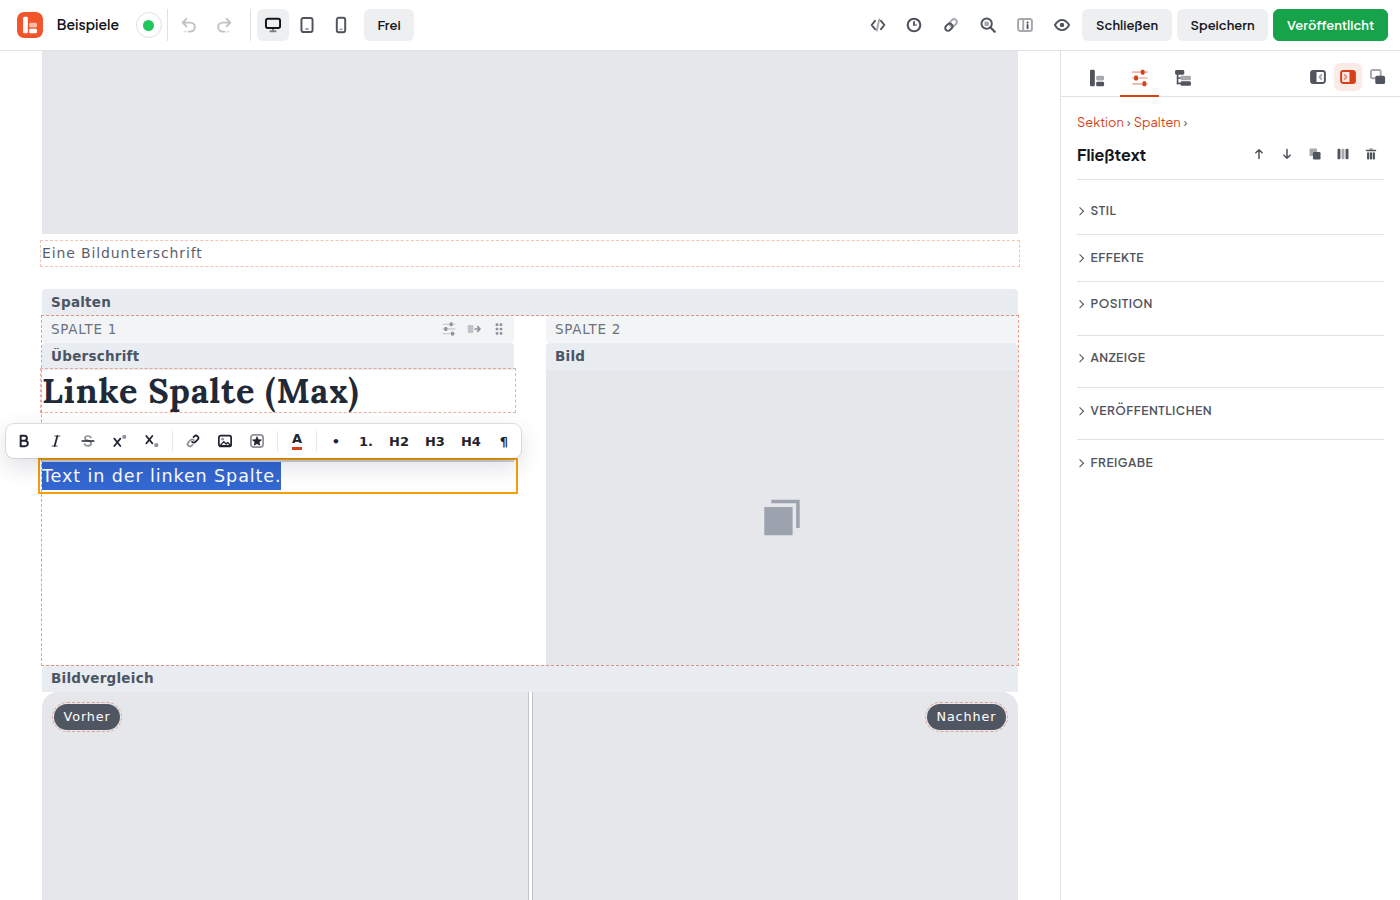Open the structure tree tab
The image size is (1400, 900).
[x=1182, y=78]
